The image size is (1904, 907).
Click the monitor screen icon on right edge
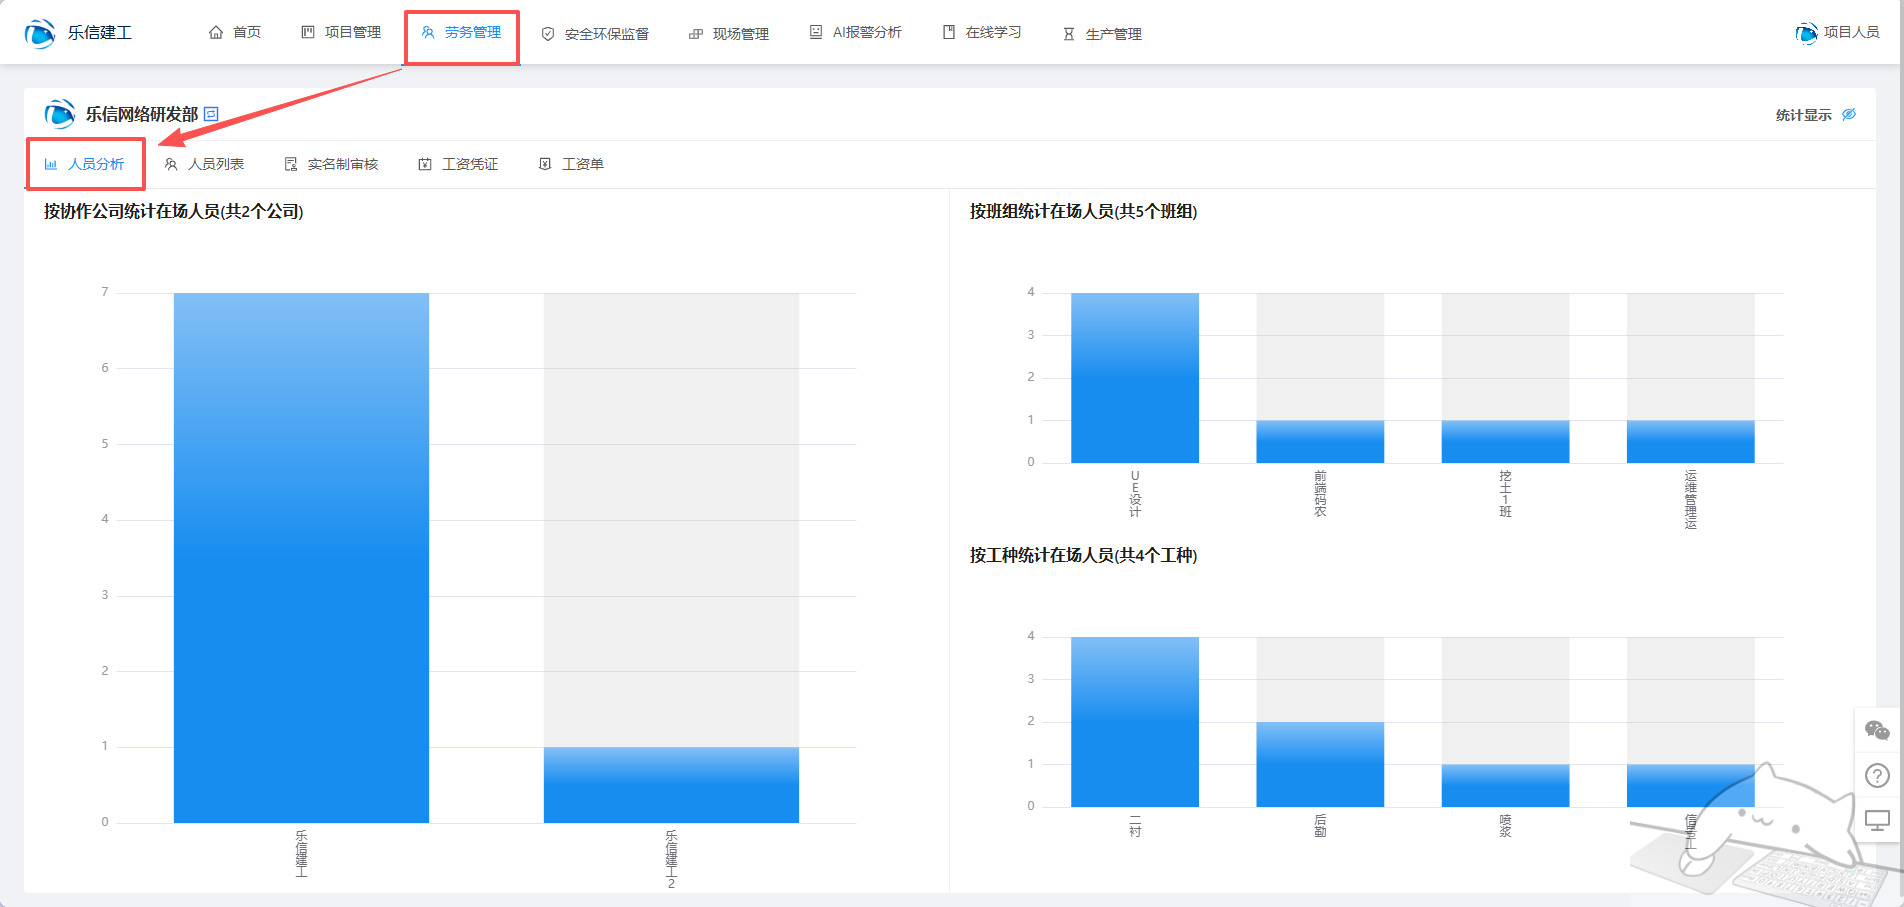click(x=1877, y=821)
